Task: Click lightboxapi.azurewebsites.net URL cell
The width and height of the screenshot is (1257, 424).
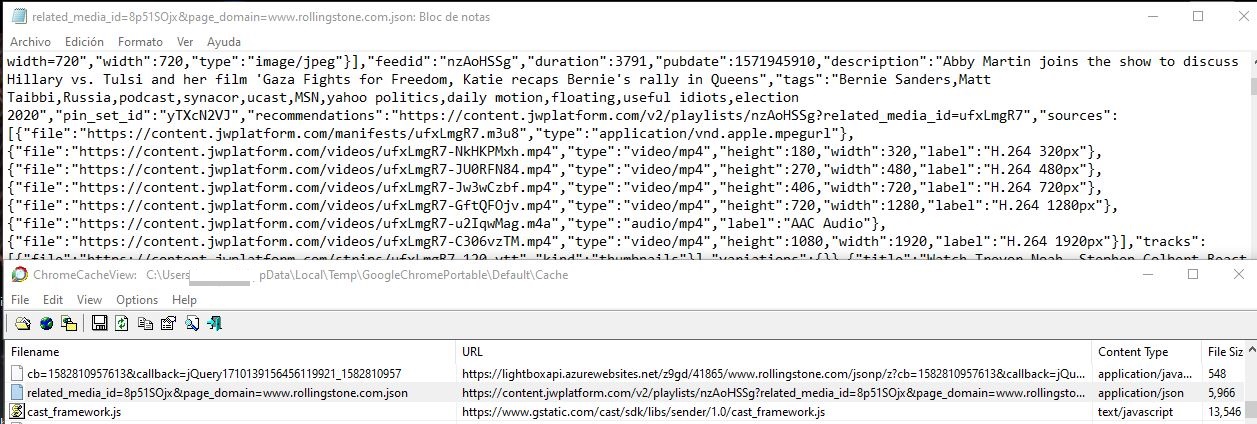Action: click(x=774, y=374)
